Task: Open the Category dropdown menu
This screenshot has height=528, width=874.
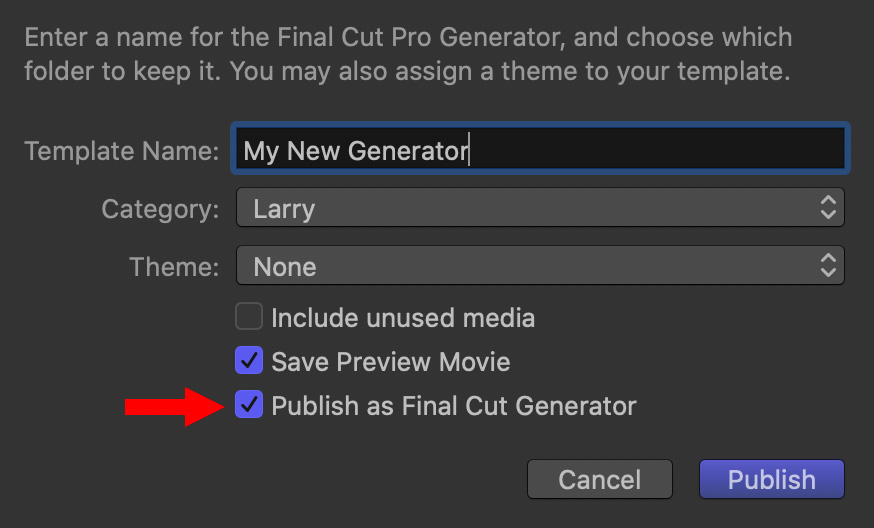Action: pos(540,209)
